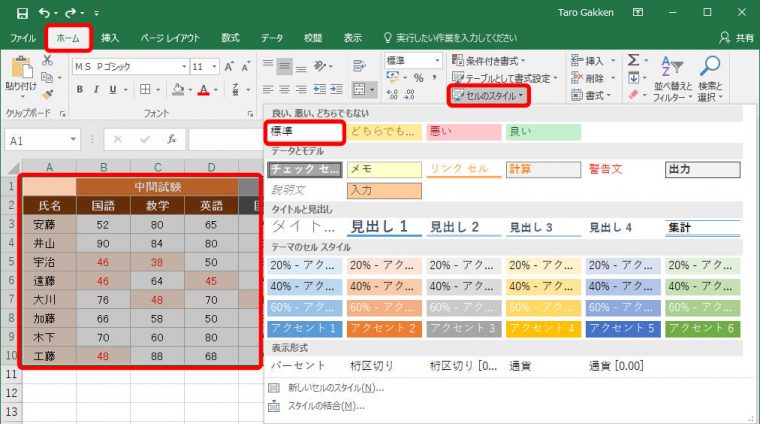This screenshot has width=760, height=424.
Task: Choose スタイルの結合(M)...
Action: point(317,406)
